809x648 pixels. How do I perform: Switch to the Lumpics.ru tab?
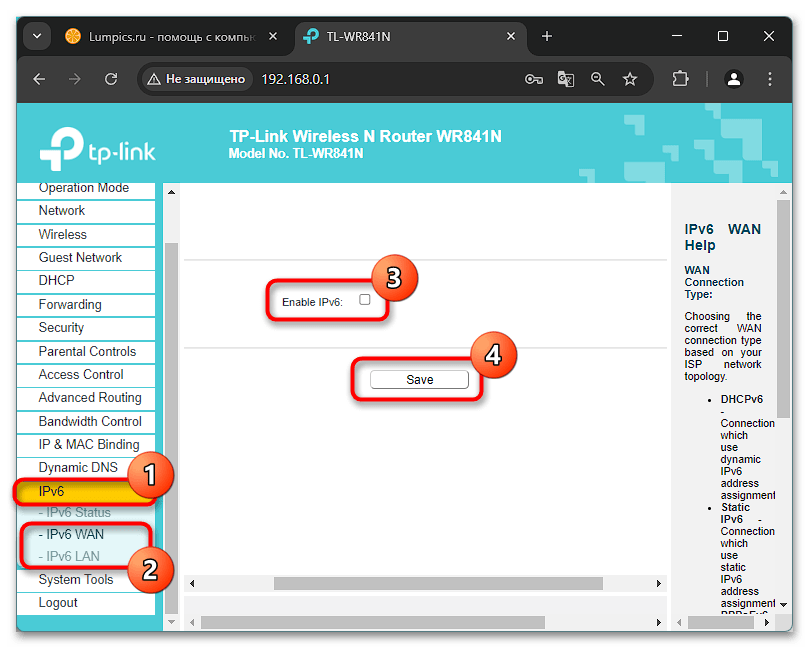point(171,37)
